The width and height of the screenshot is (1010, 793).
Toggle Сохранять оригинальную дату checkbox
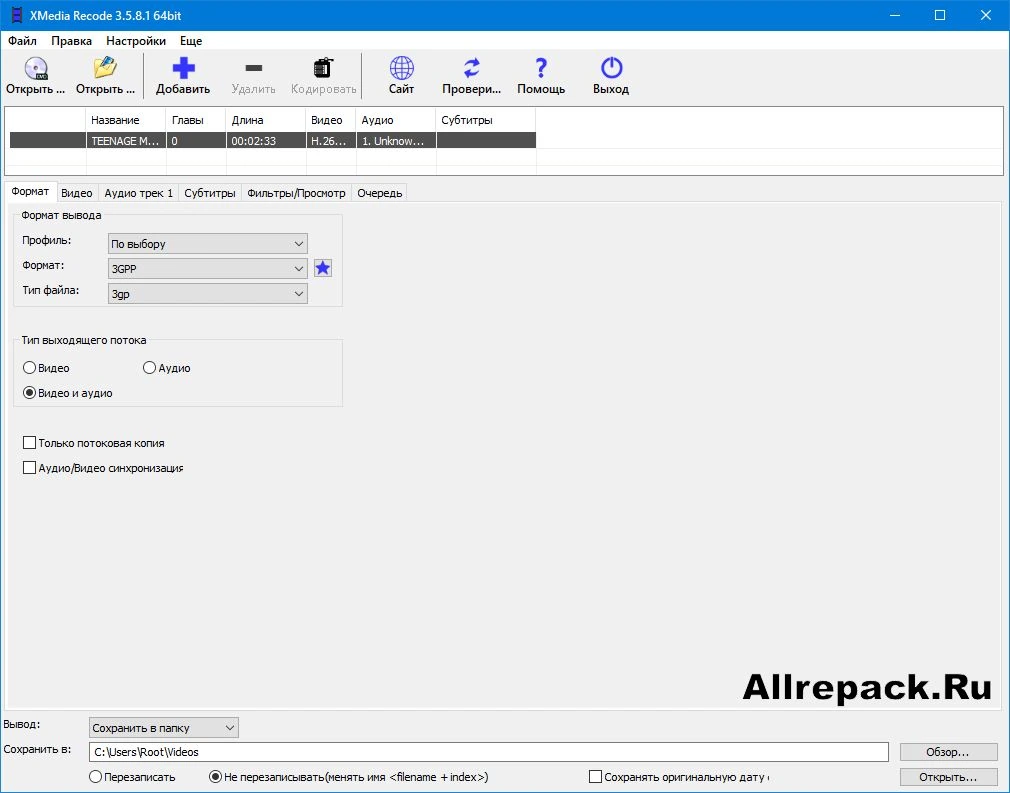pos(595,777)
